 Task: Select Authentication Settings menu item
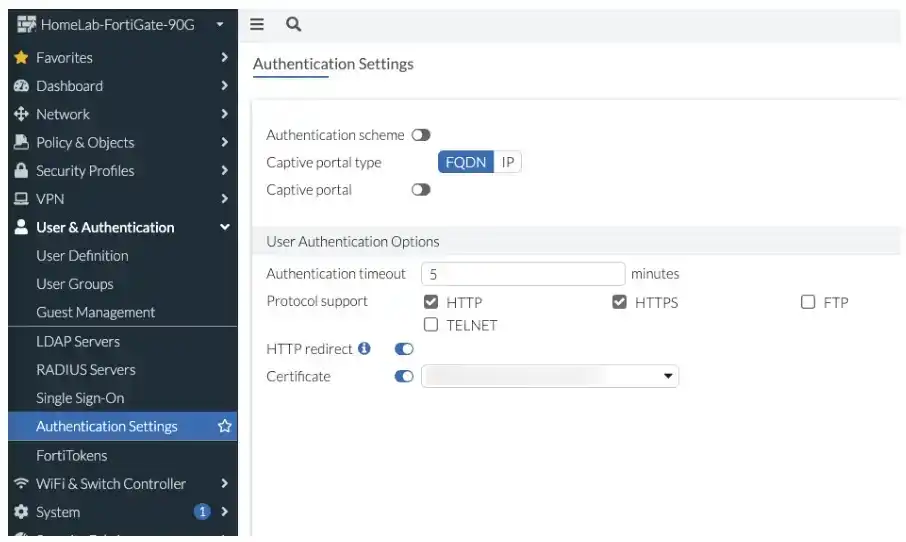122,426
